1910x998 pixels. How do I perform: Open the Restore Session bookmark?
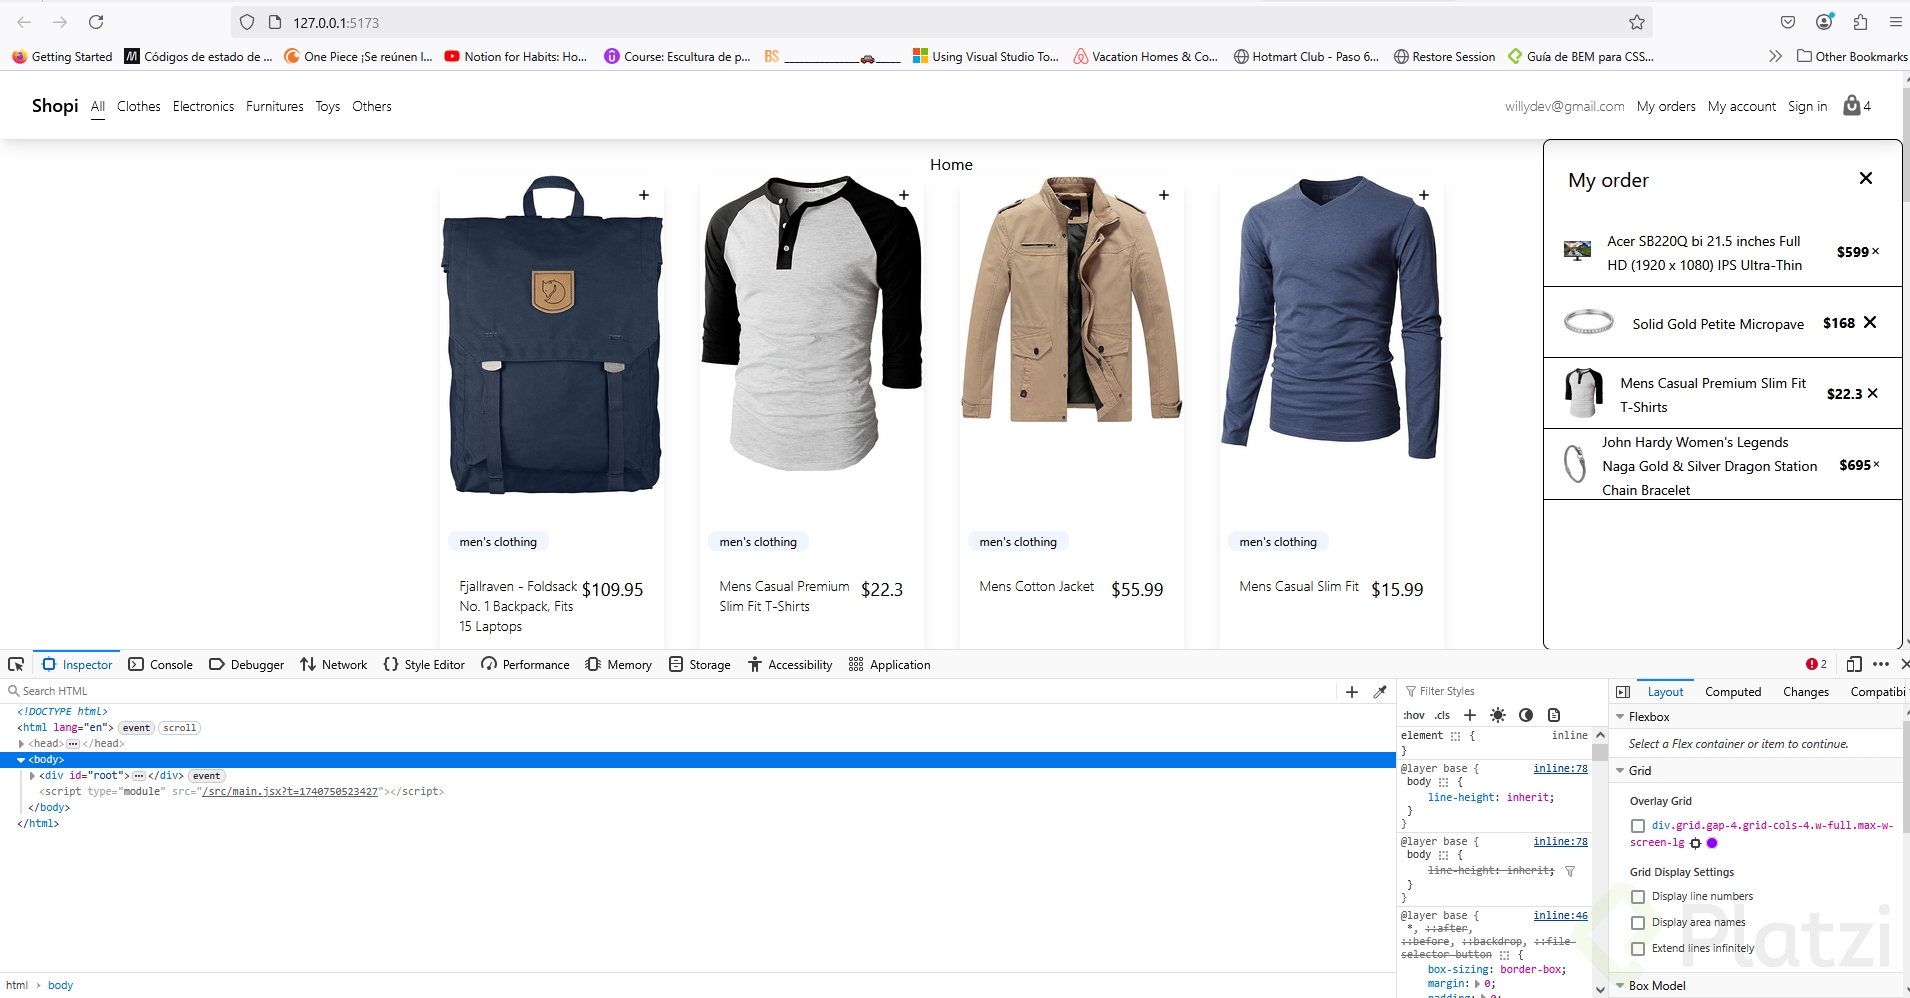pos(1444,56)
